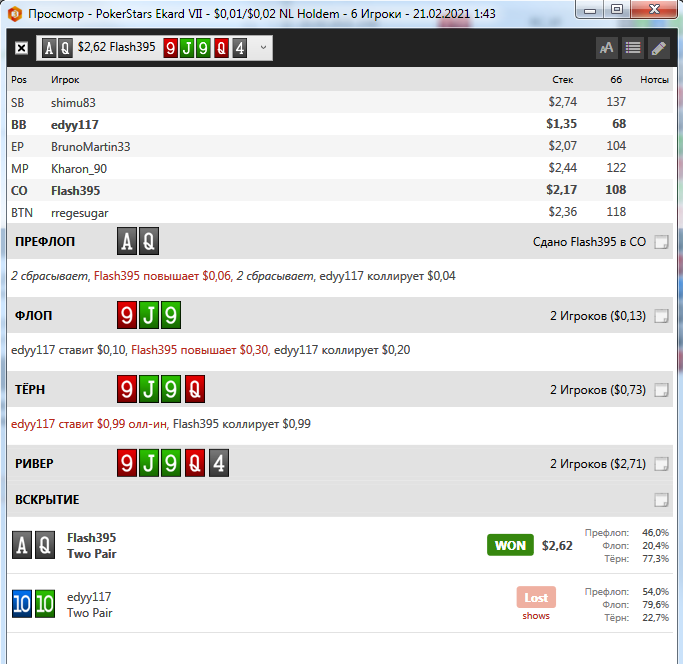Select player Flash395 in the CO row

tap(340, 190)
